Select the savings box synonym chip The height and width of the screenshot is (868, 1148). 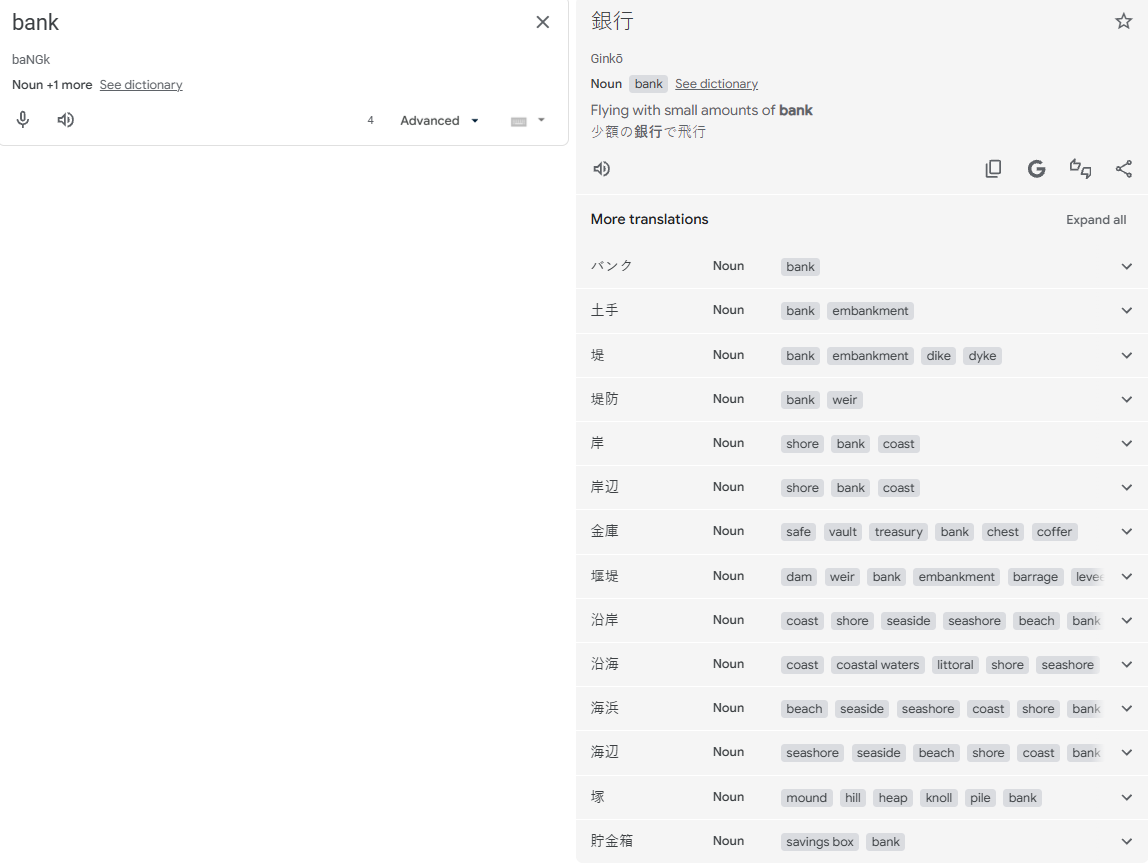pos(819,842)
